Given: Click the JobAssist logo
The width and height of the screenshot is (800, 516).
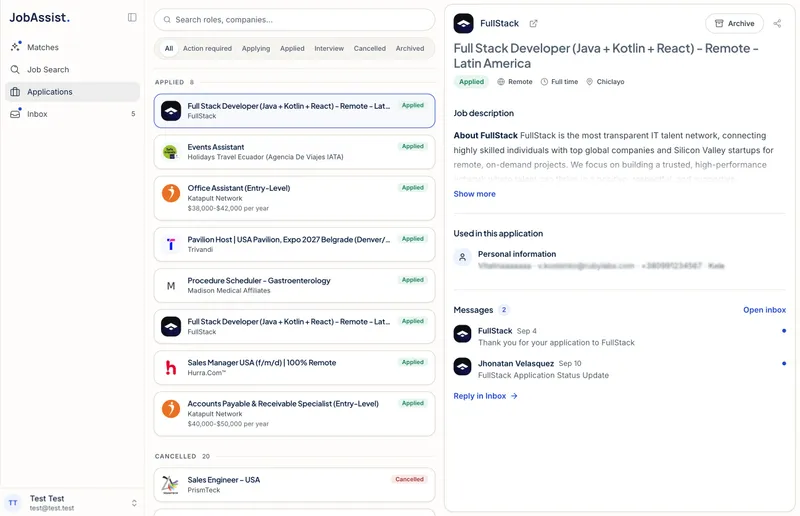Looking at the screenshot, I should 39,17.
